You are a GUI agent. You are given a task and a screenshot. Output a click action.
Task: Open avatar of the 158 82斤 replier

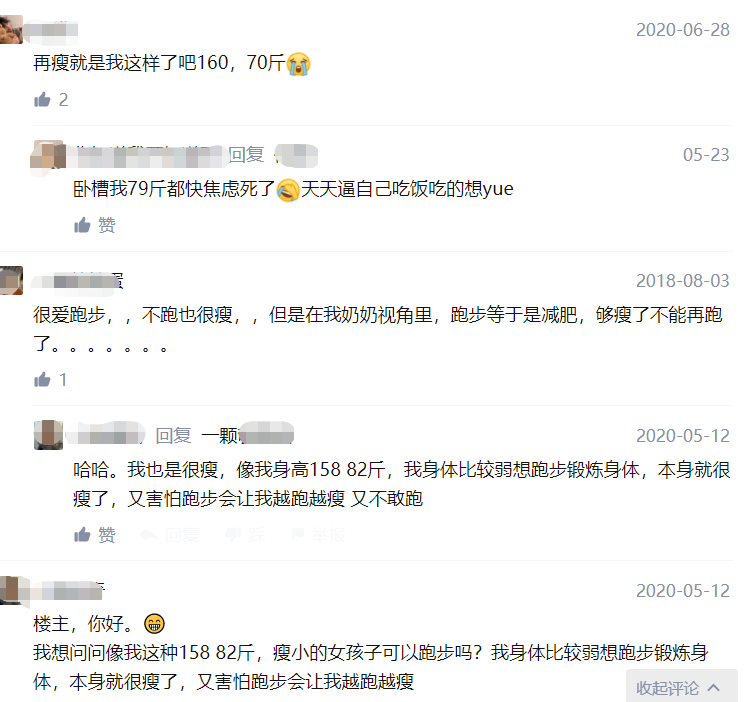48,435
